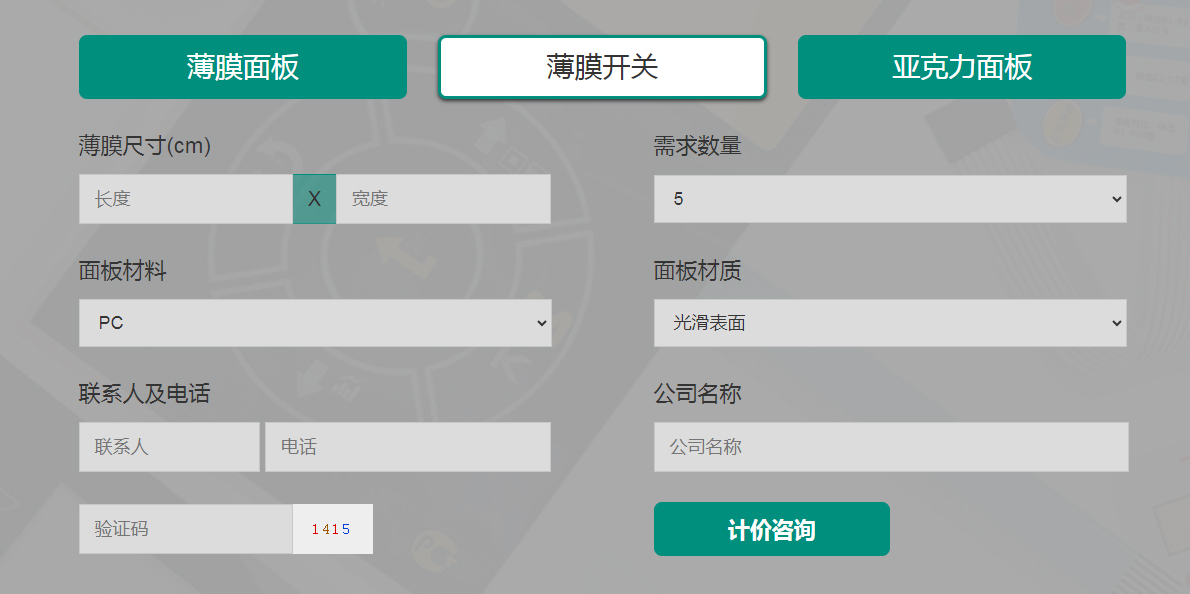The width and height of the screenshot is (1190, 594).
Task: Click the 需求数量 heading label
Action: tap(697, 146)
